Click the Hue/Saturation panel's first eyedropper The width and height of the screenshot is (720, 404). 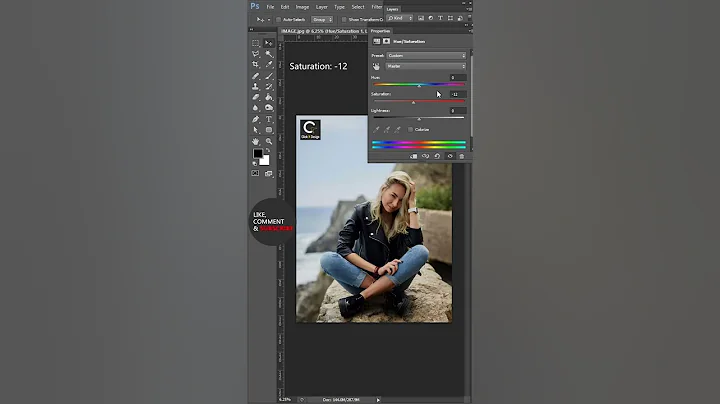point(377,130)
